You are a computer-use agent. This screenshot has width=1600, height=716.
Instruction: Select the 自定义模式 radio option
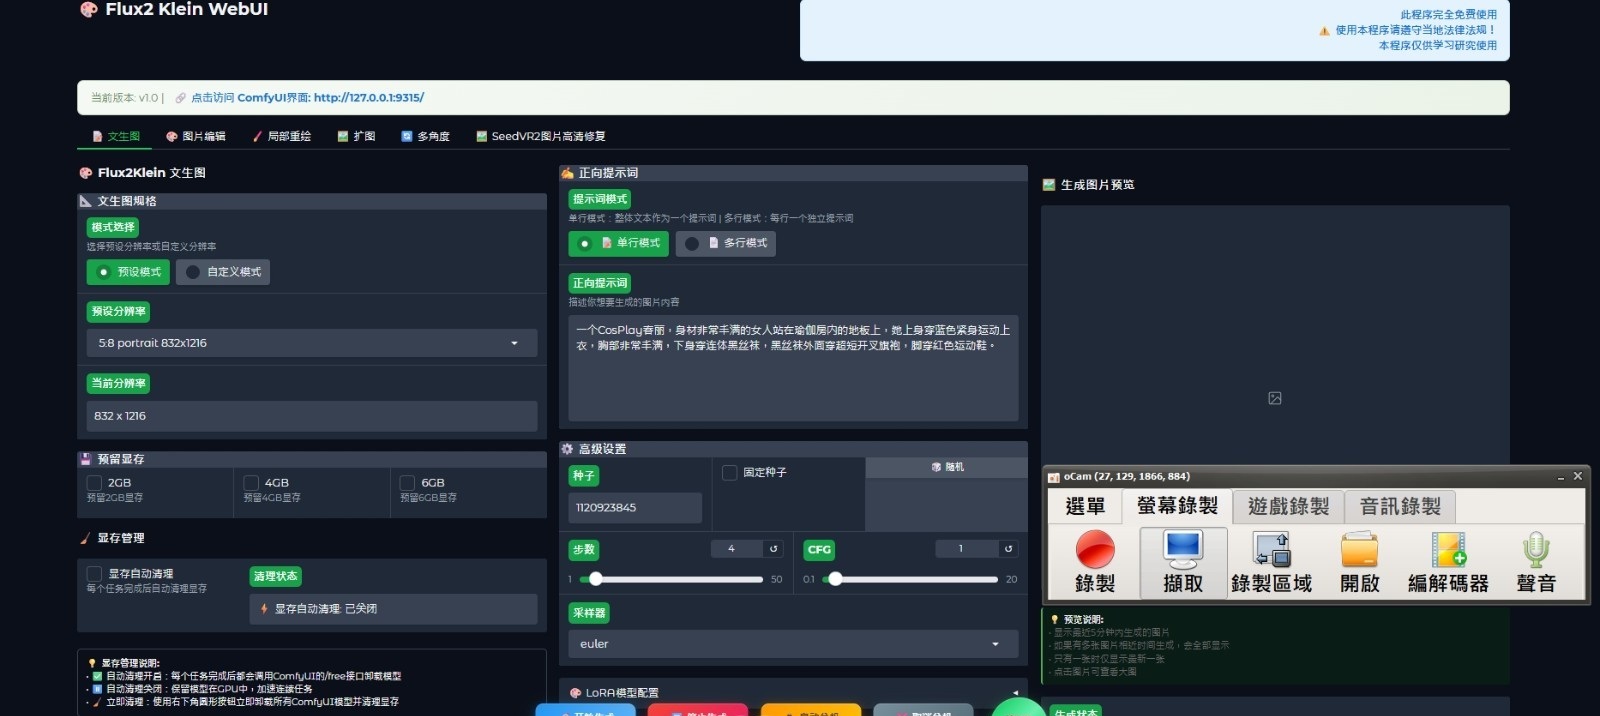[223, 272]
